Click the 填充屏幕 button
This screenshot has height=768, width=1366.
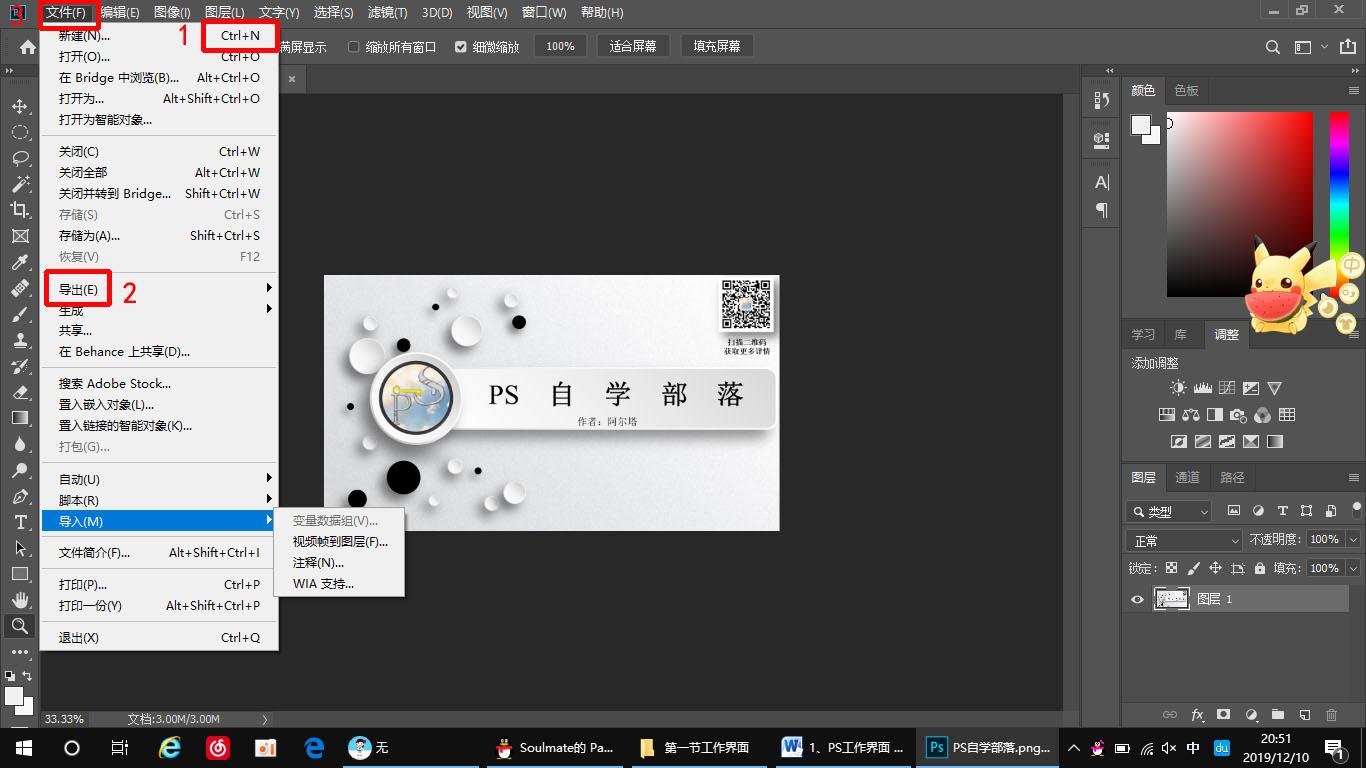tap(717, 47)
